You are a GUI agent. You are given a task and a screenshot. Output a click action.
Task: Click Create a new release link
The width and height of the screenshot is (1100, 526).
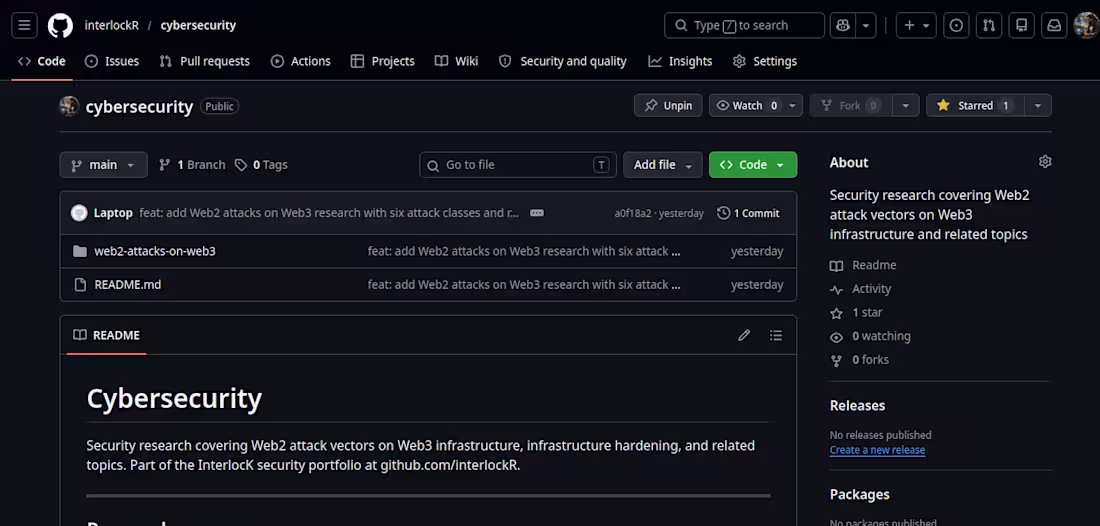878,450
